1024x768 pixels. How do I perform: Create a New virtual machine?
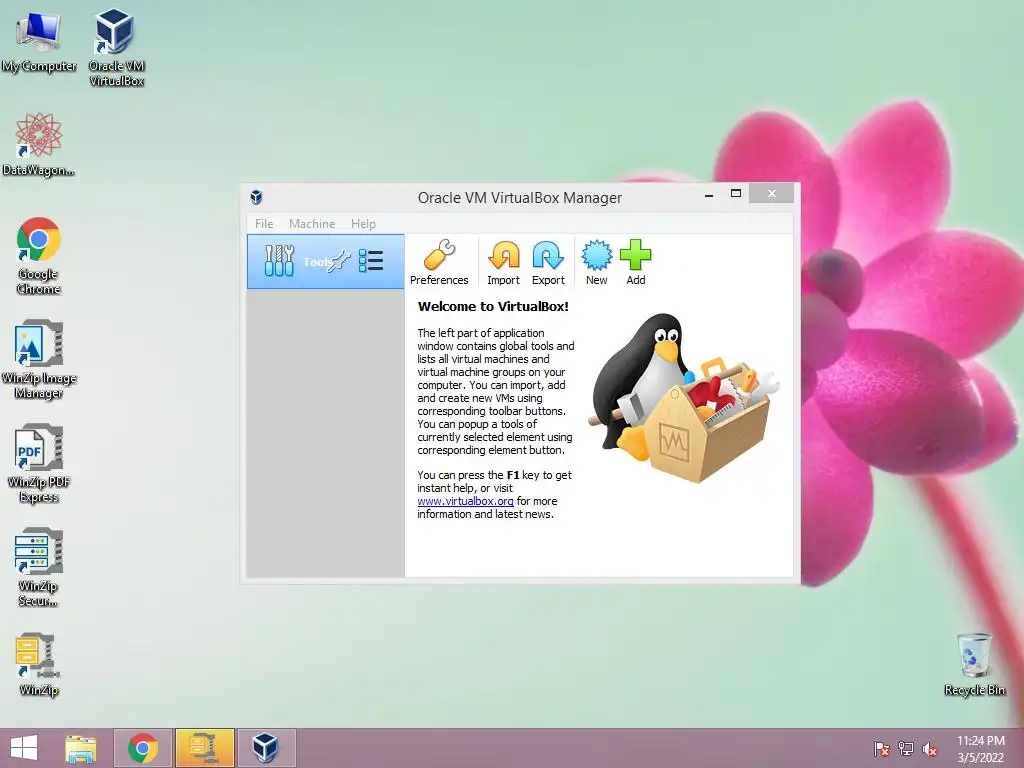pyautogui.click(x=597, y=263)
